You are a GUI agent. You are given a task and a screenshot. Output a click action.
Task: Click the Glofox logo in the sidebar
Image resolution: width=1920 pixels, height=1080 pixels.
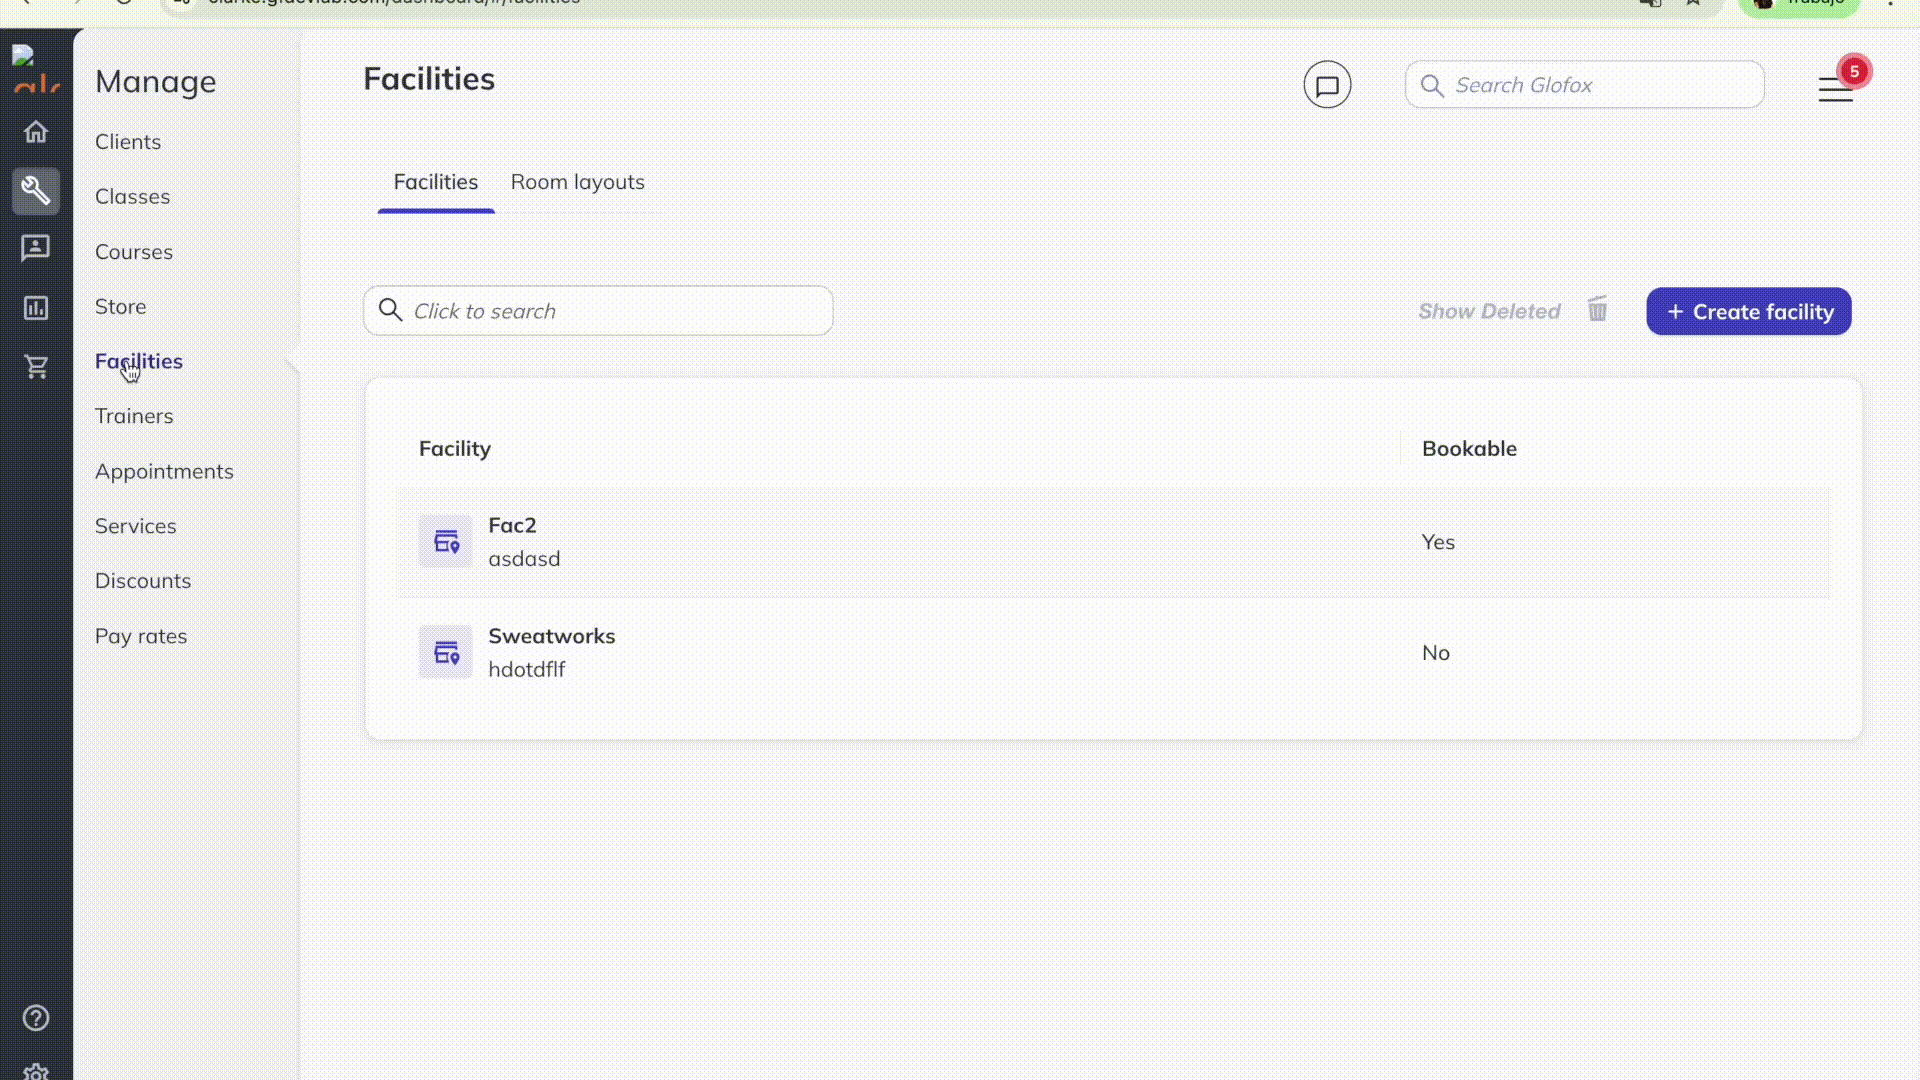pyautogui.click(x=36, y=70)
